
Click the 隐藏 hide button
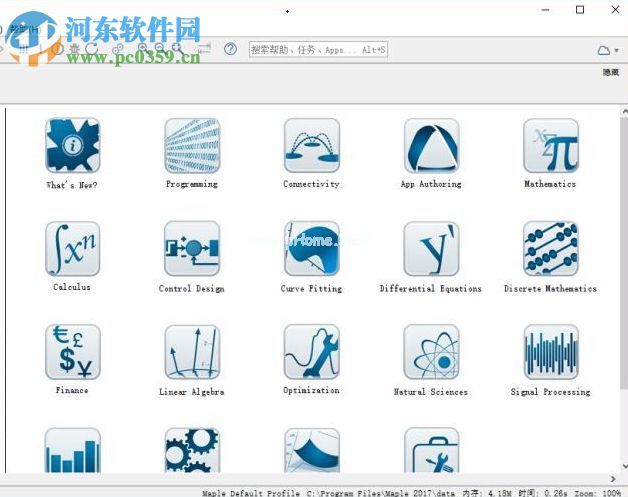pos(611,72)
